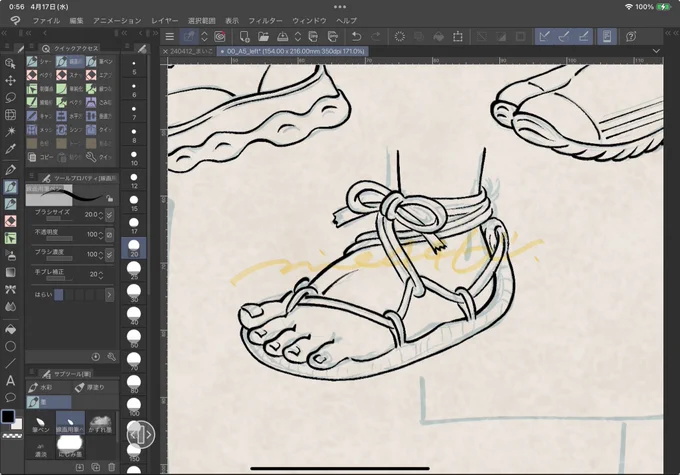Image resolution: width=680 pixels, height=475 pixels.
Task: Select the にじみ墨 sub tool
Action: [70, 448]
